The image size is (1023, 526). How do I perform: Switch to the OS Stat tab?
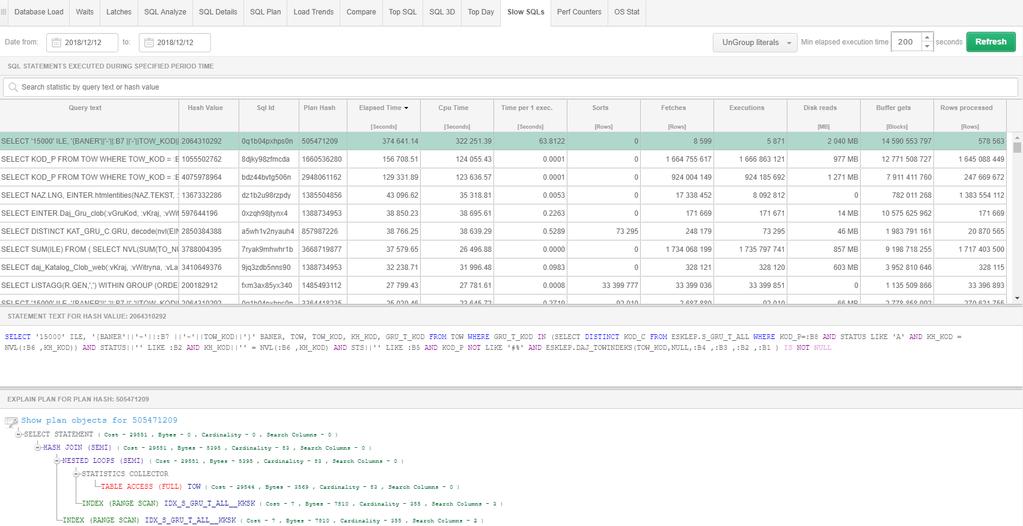pos(626,12)
